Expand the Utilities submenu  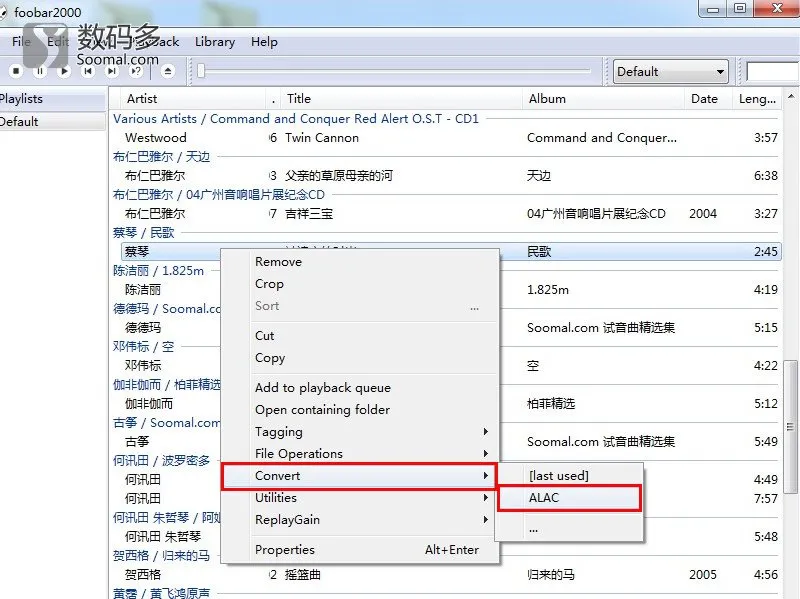point(360,497)
